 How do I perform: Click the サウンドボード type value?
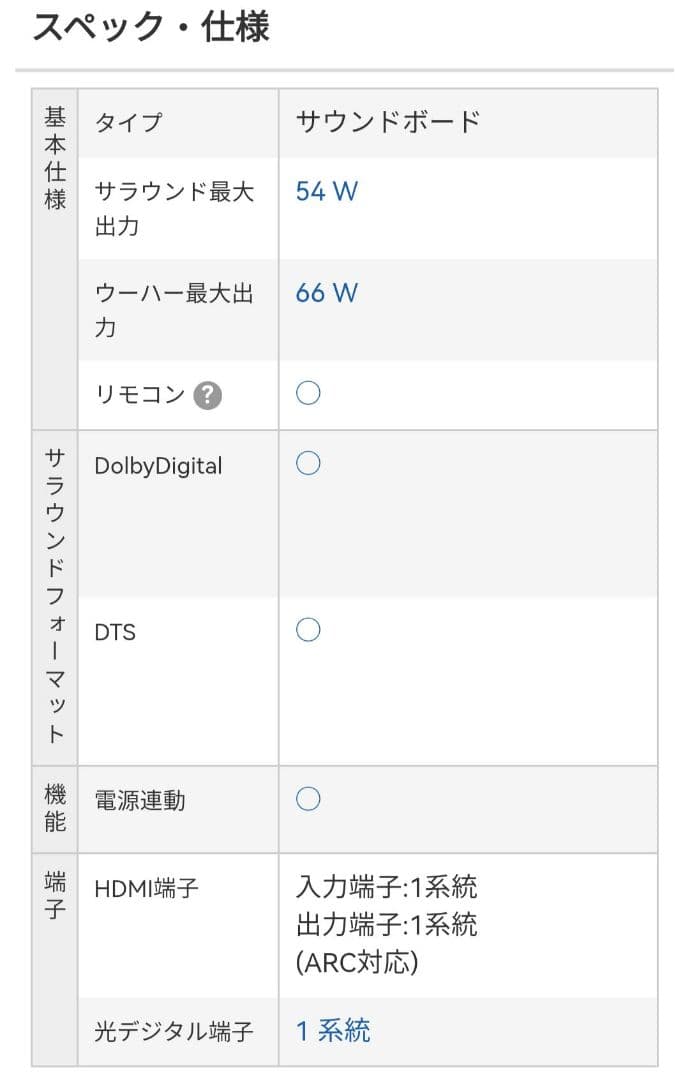pos(388,122)
